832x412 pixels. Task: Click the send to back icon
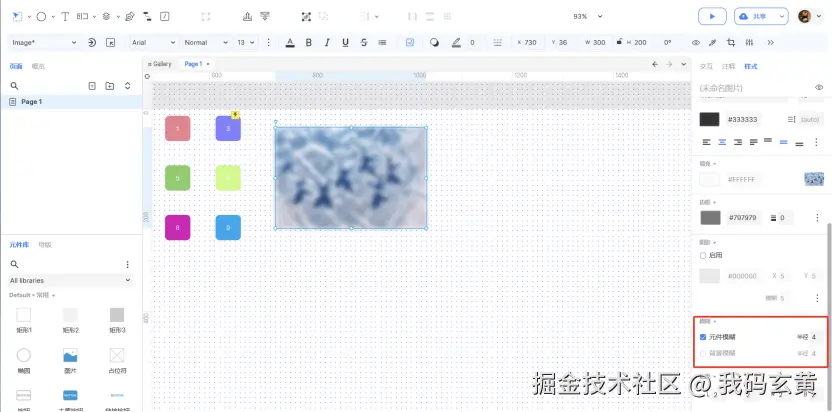(265, 16)
